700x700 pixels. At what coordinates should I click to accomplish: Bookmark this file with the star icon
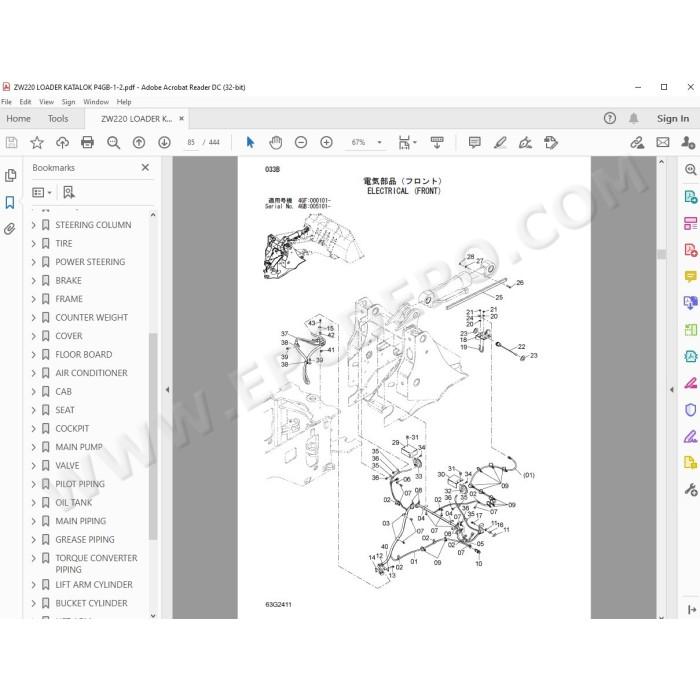37,142
